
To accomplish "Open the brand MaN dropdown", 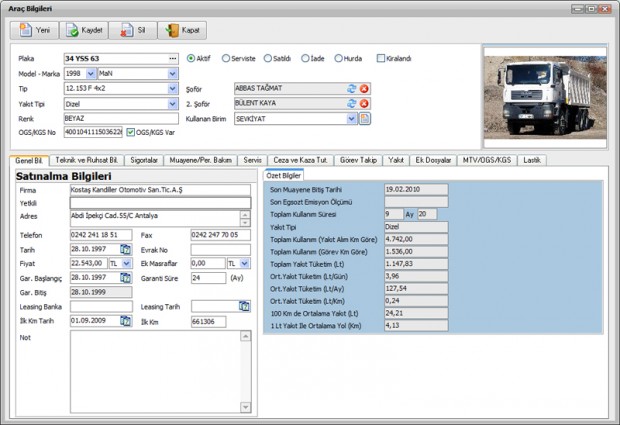I will (x=172, y=74).
